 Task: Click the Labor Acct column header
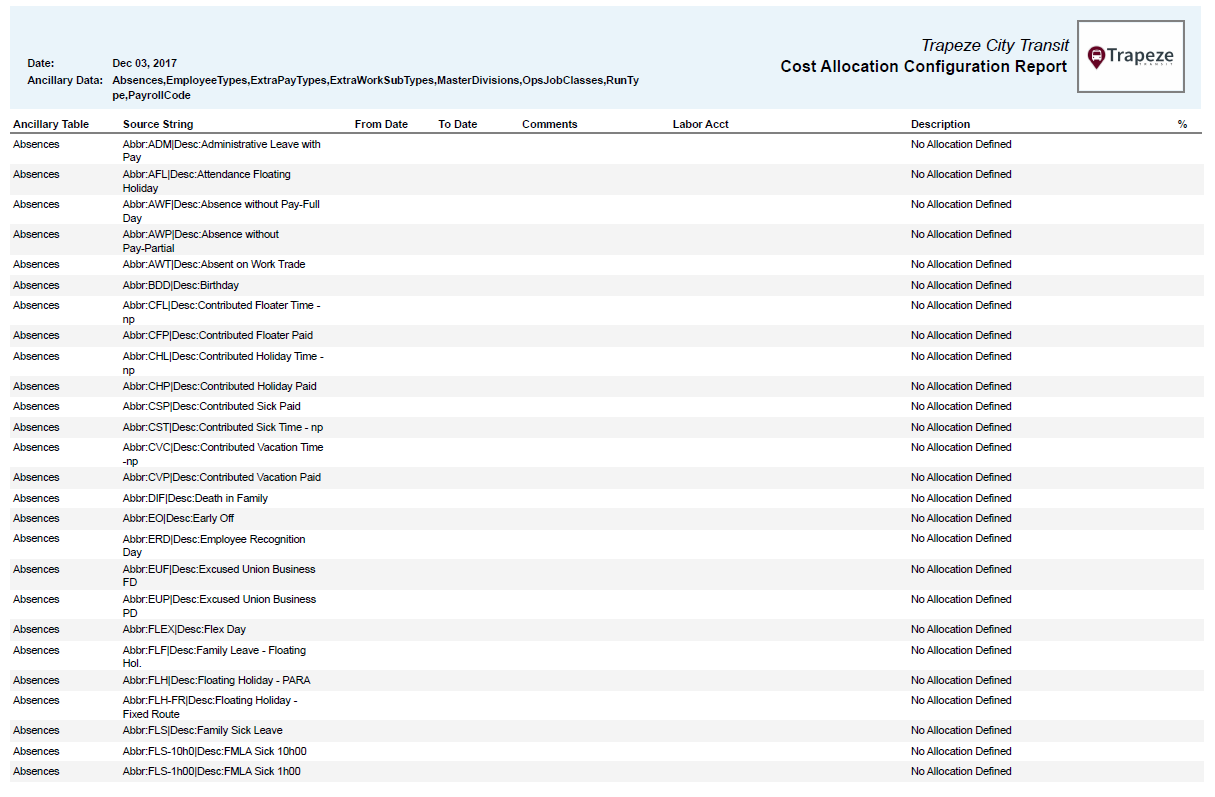click(x=700, y=124)
